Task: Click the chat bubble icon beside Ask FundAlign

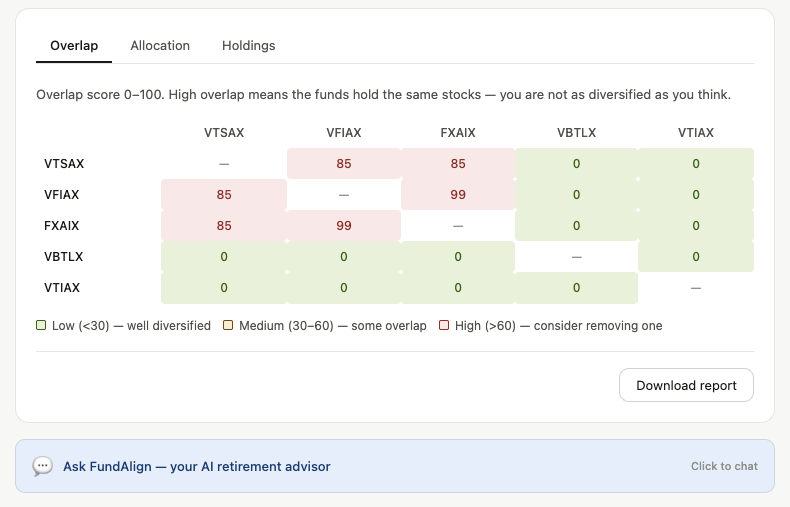Action: pos(42,466)
